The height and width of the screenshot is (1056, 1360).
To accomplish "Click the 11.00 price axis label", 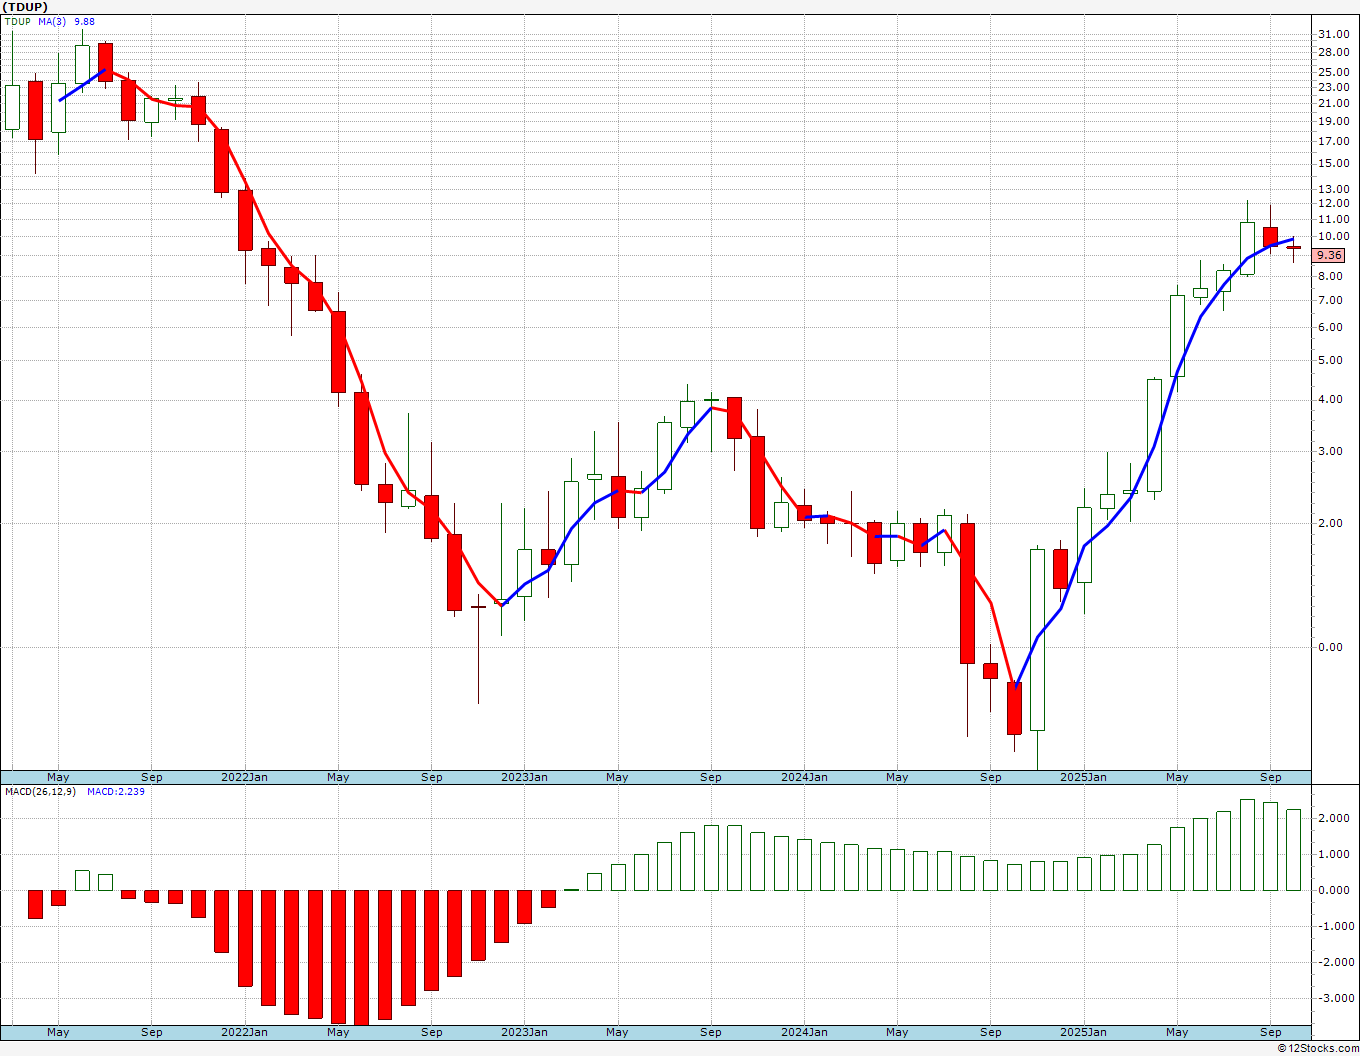I will tap(1335, 219).
